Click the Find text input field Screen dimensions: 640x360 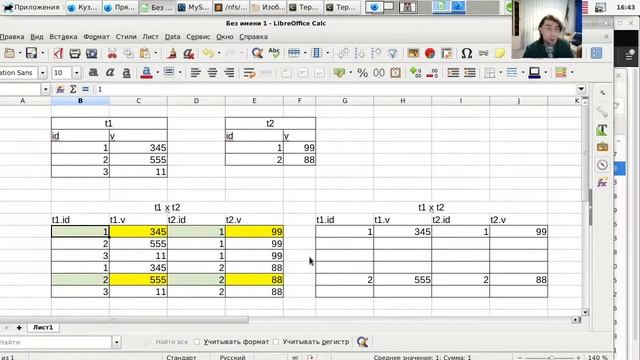[56, 342]
